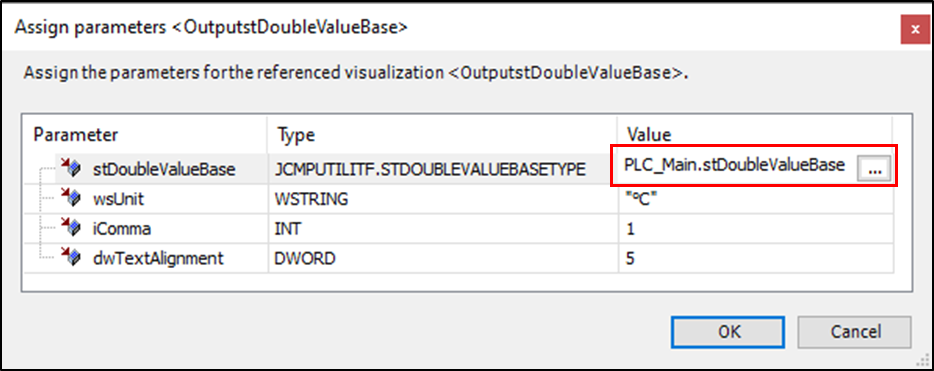Click the dwTextAlignment parameter icon
Screen dimensions: 934x371
[70, 258]
